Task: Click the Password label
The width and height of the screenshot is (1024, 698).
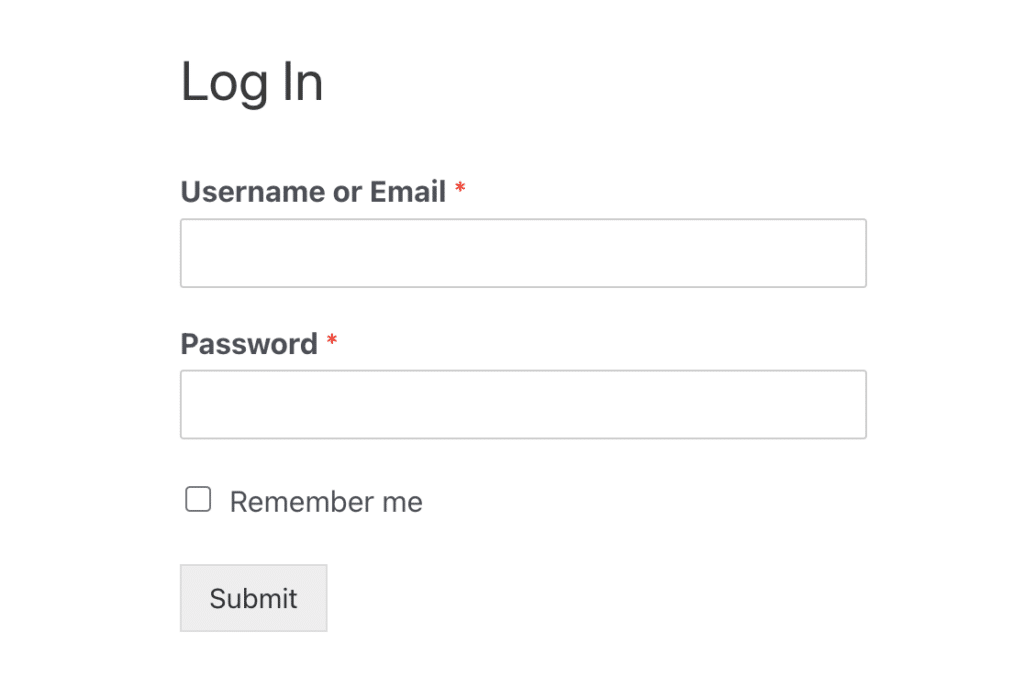Action: pos(248,344)
